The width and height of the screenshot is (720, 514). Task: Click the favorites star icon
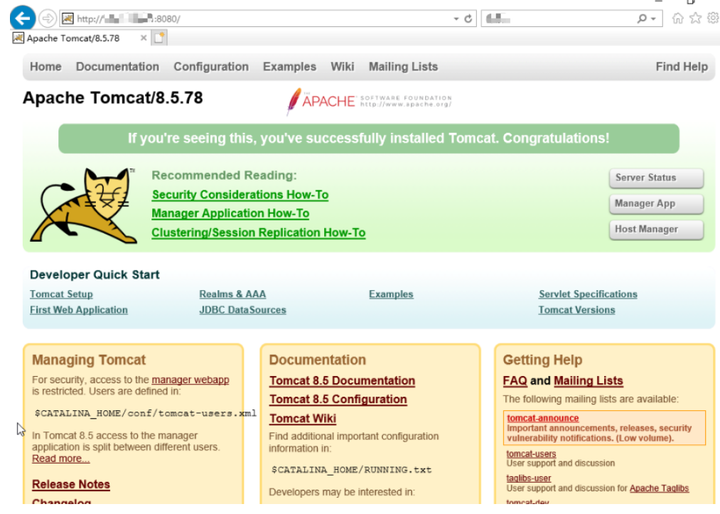click(695, 18)
